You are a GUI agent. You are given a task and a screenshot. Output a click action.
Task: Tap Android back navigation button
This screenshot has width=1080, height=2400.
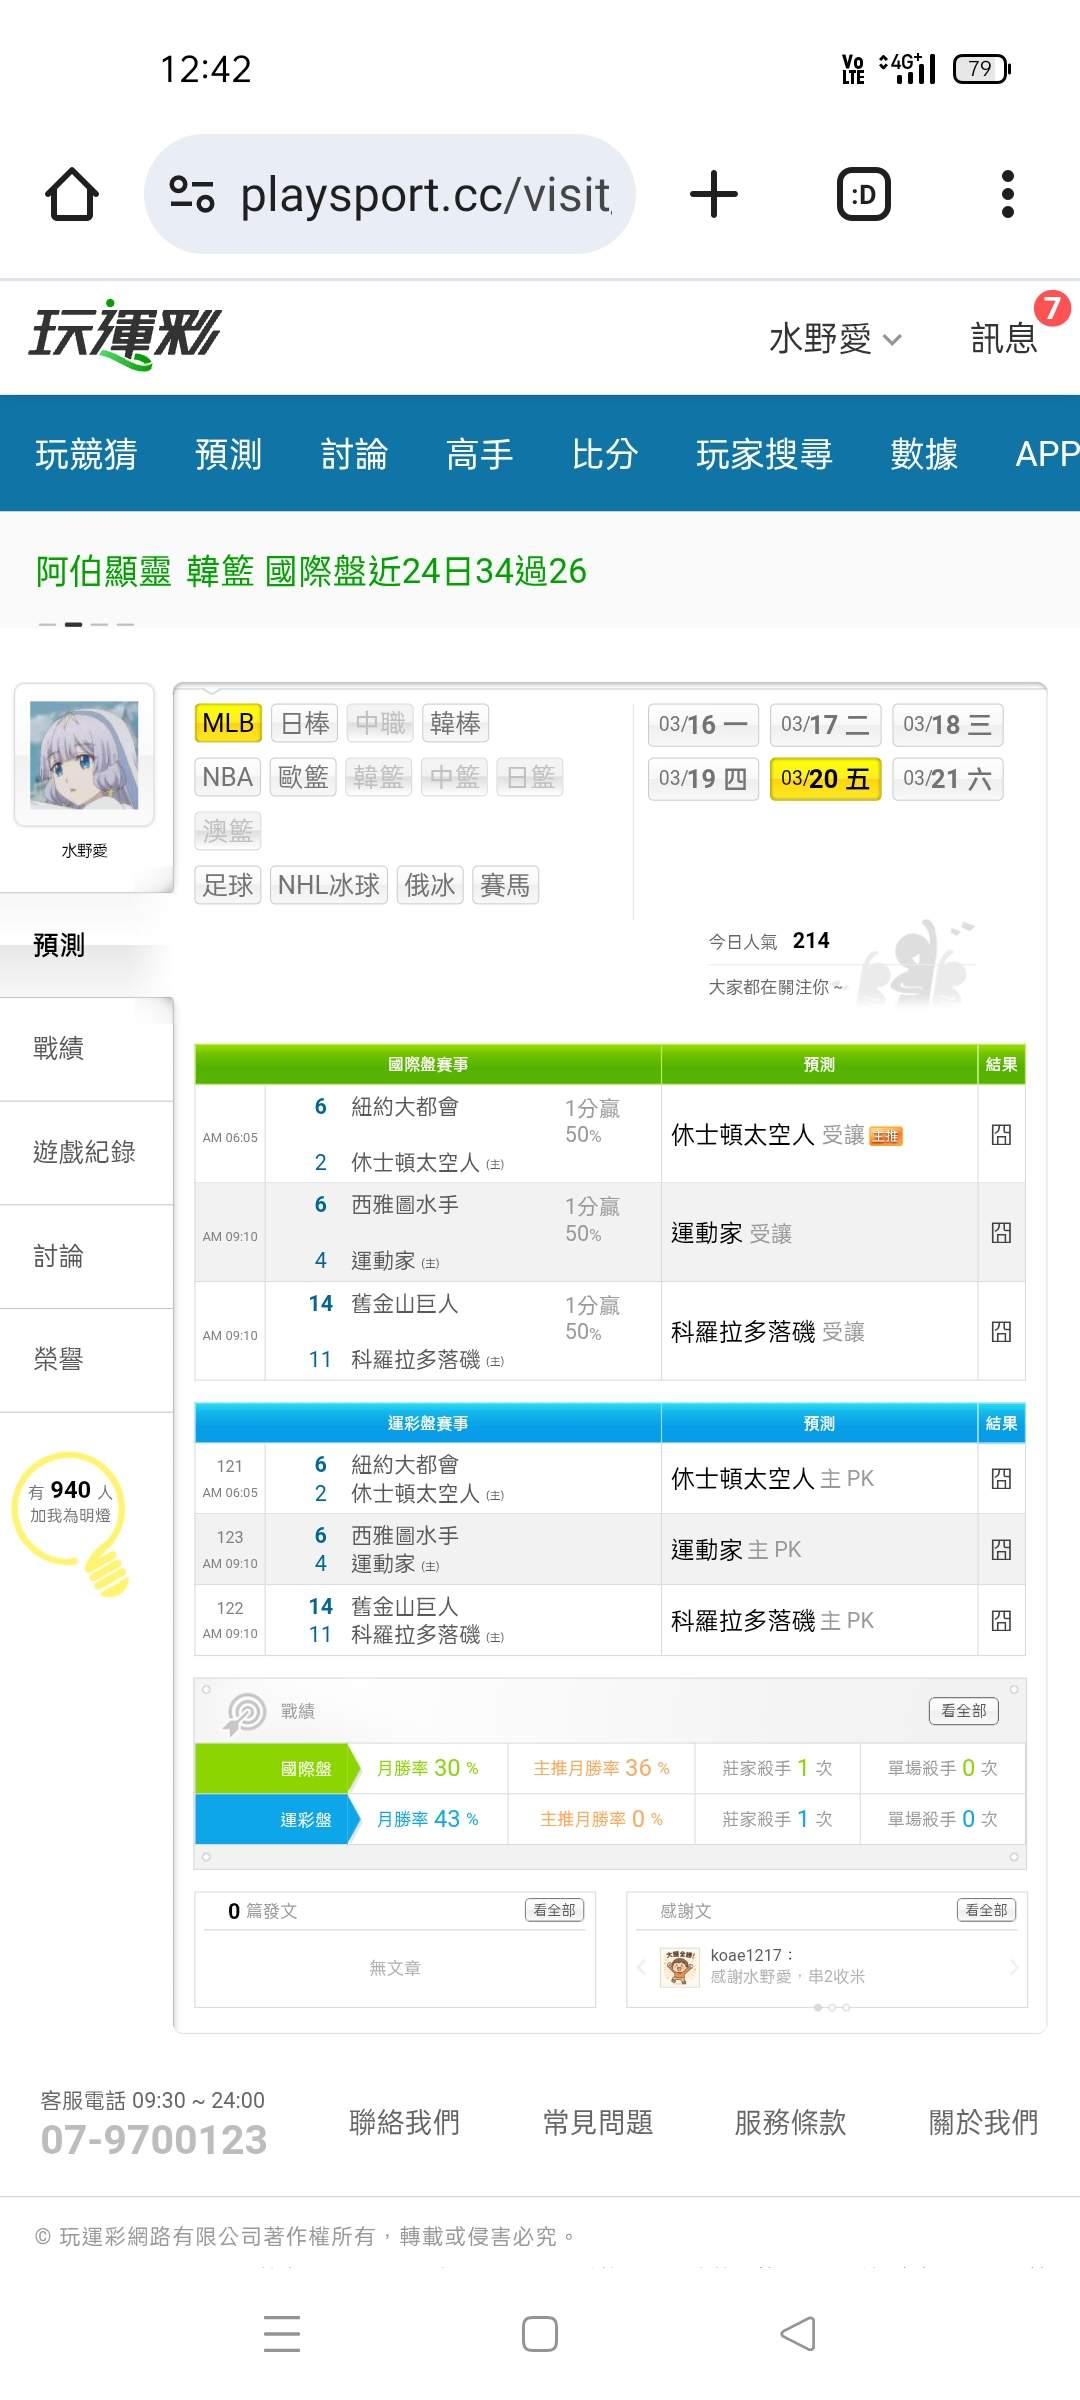click(798, 2334)
